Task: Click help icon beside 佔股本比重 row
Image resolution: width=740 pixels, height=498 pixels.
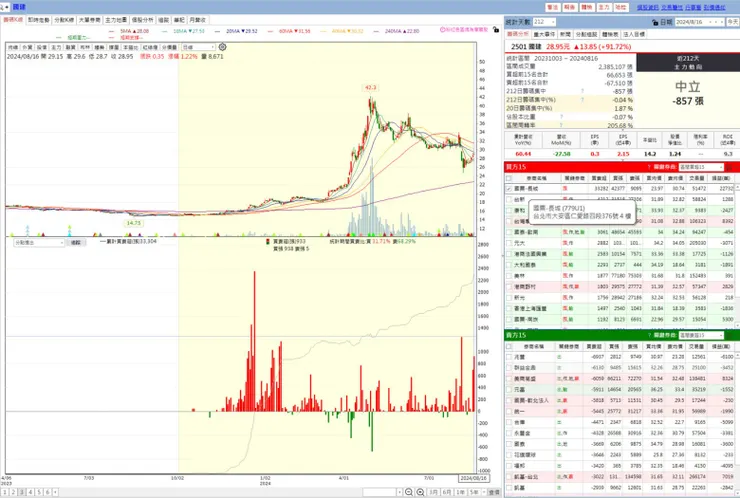Action: point(562,117)
